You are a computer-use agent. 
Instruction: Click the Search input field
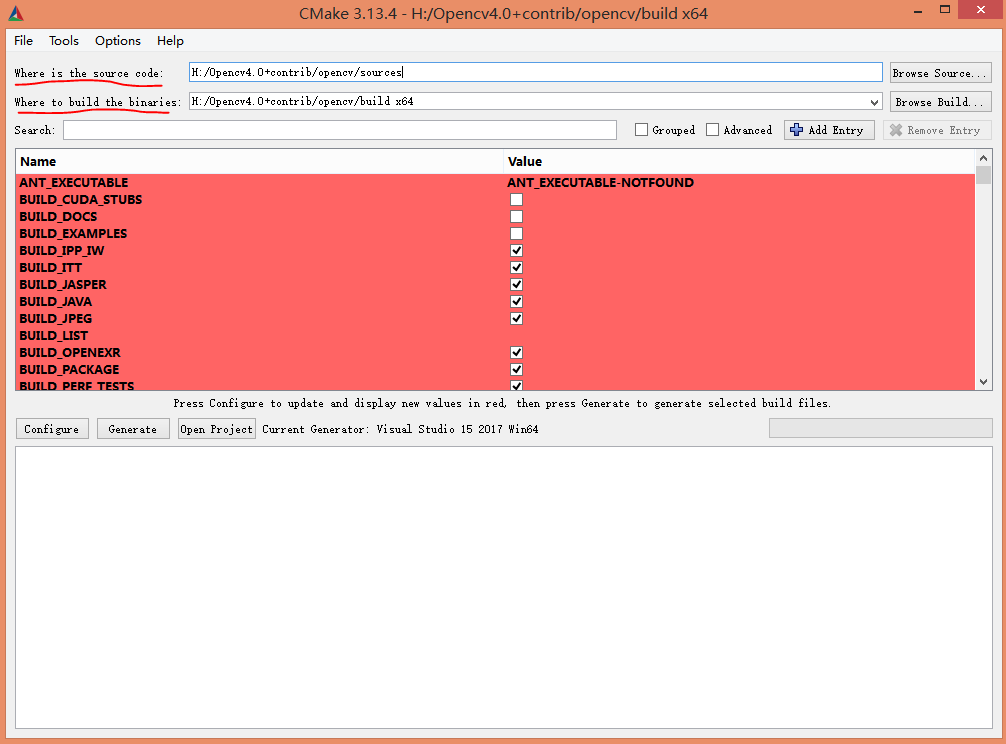(340, 130)
